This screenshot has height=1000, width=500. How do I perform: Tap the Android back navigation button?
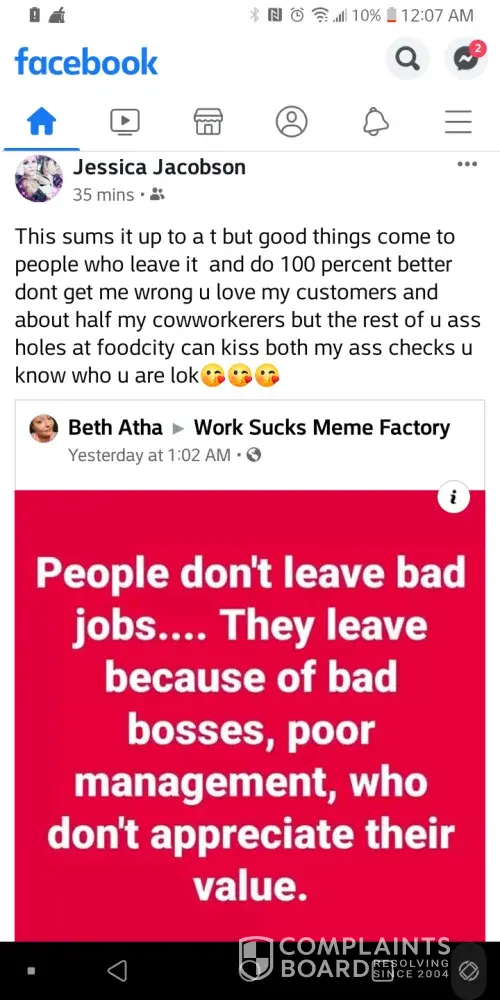coord(117,971)
